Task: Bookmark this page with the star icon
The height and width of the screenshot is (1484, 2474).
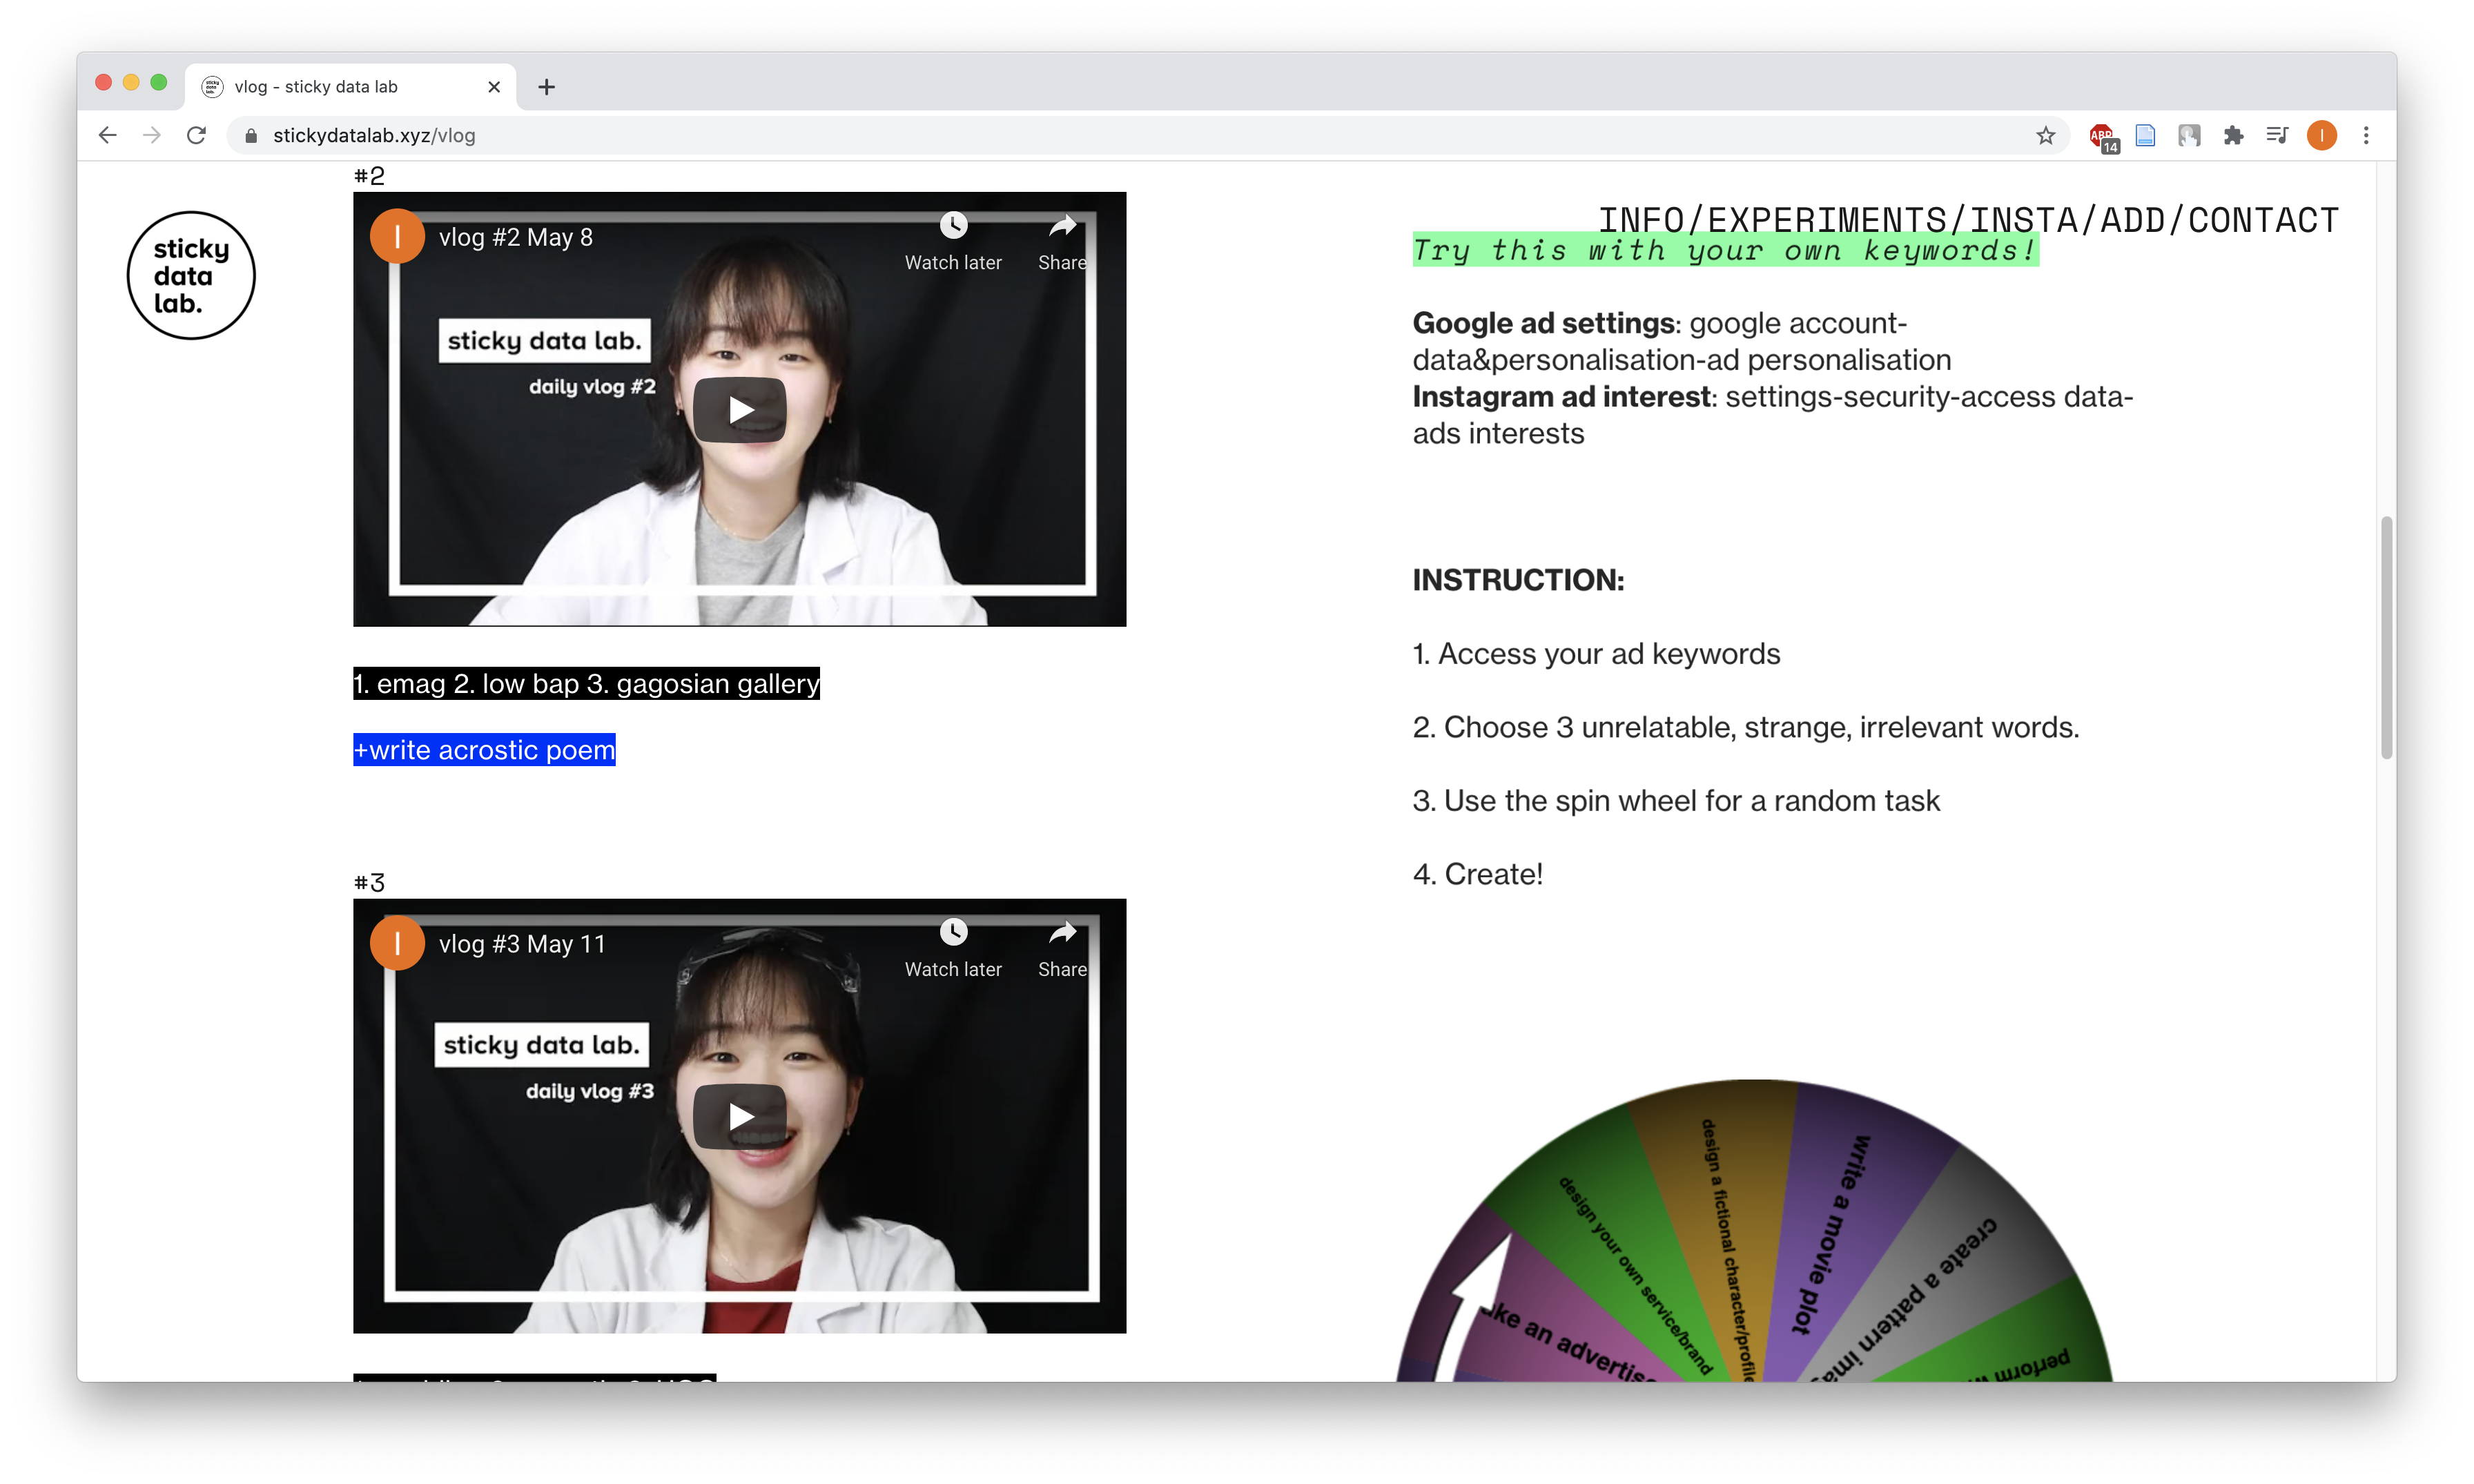Action: click(2045, 136)
